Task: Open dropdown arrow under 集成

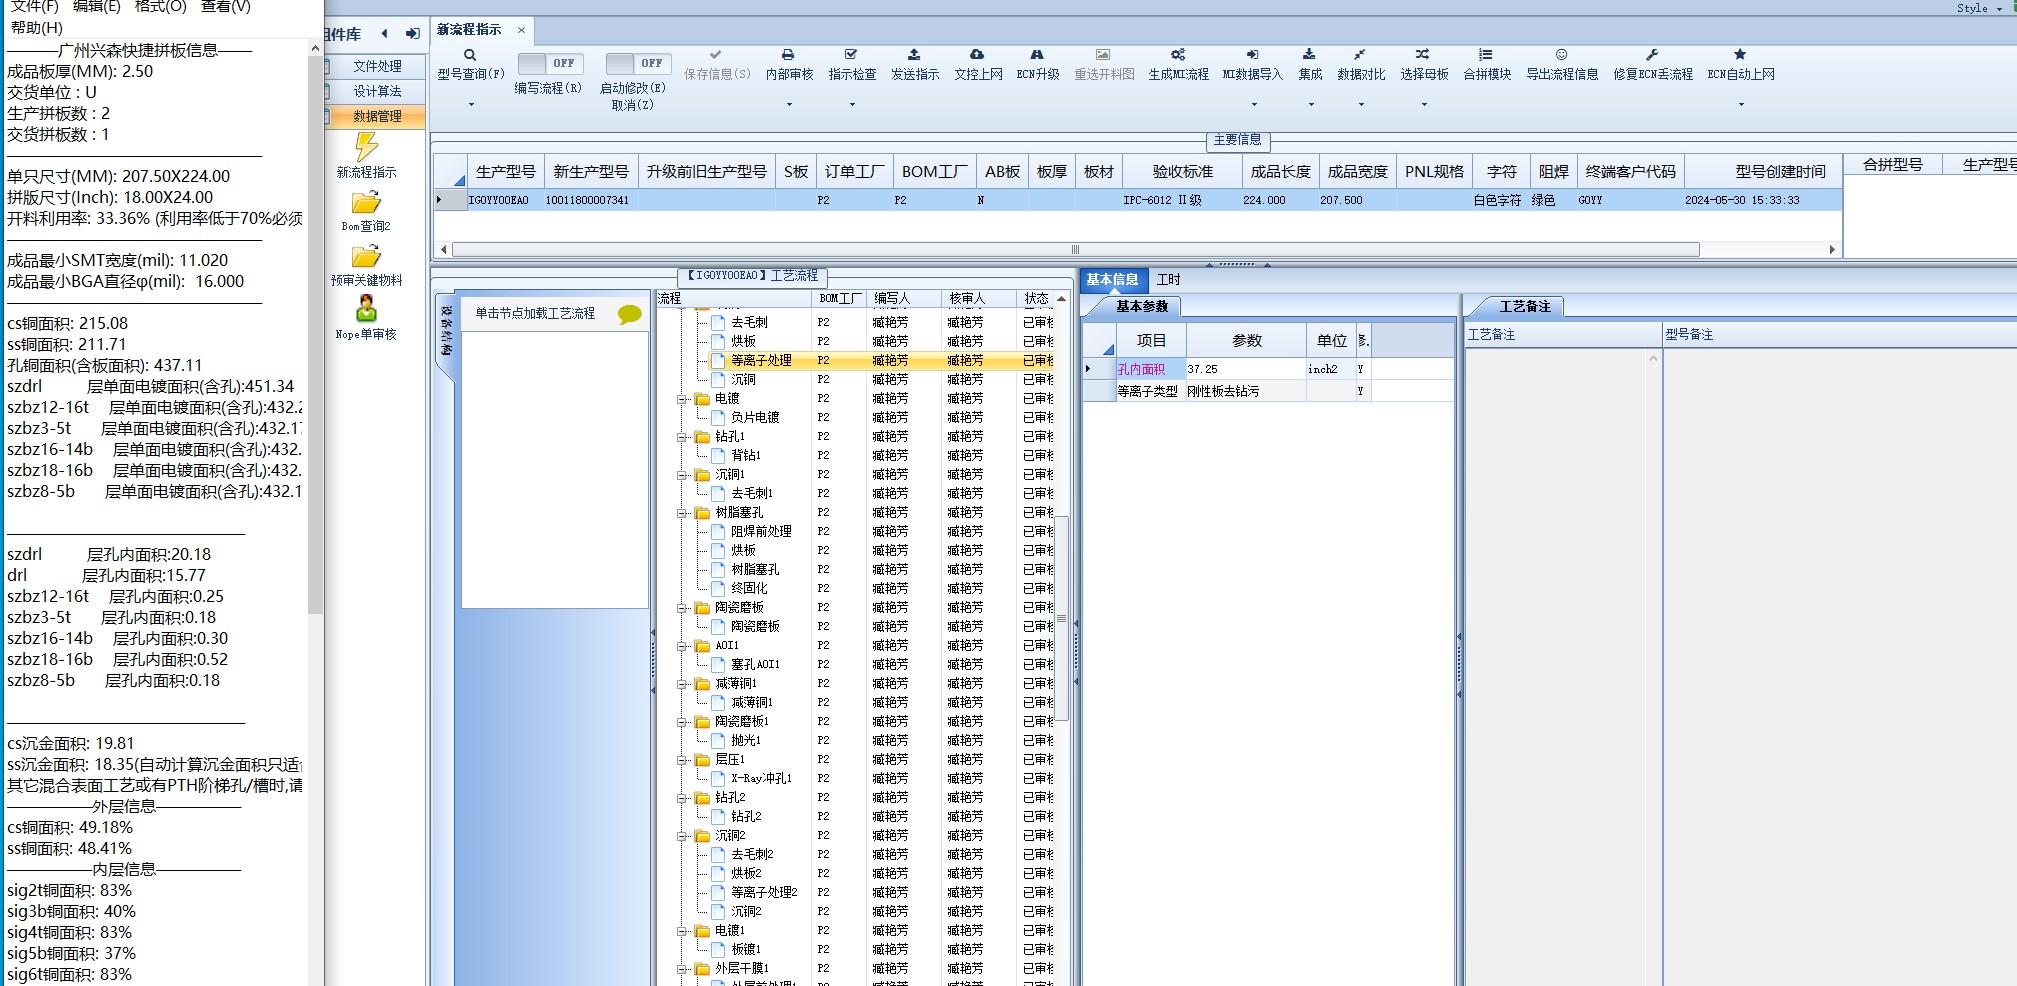Action: (1309, 104)
